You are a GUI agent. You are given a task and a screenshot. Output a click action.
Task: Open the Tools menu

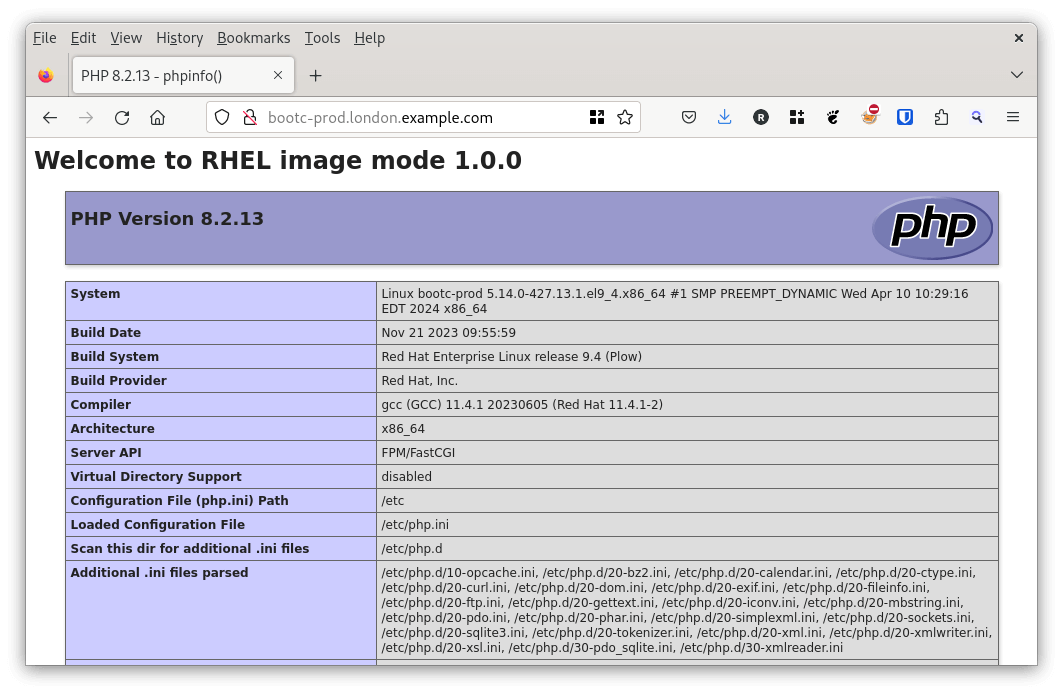click(322, 38)
